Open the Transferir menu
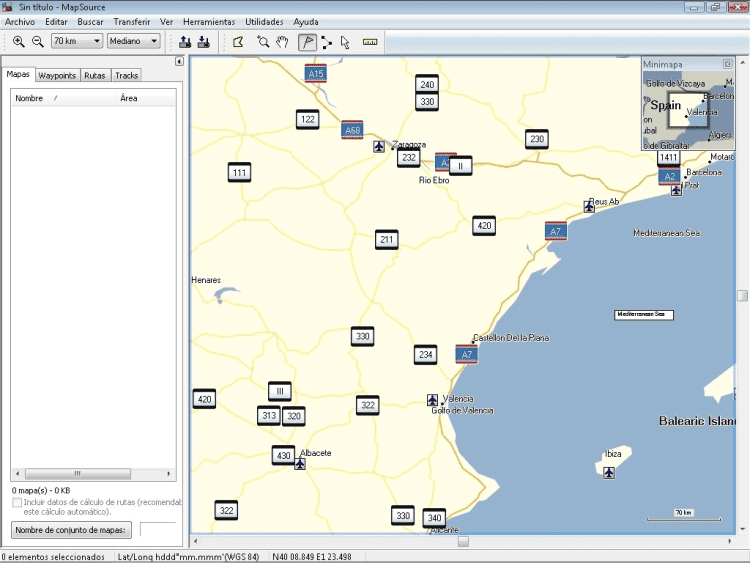The width and height of the screenshot is (750, 563). [132, 22]
